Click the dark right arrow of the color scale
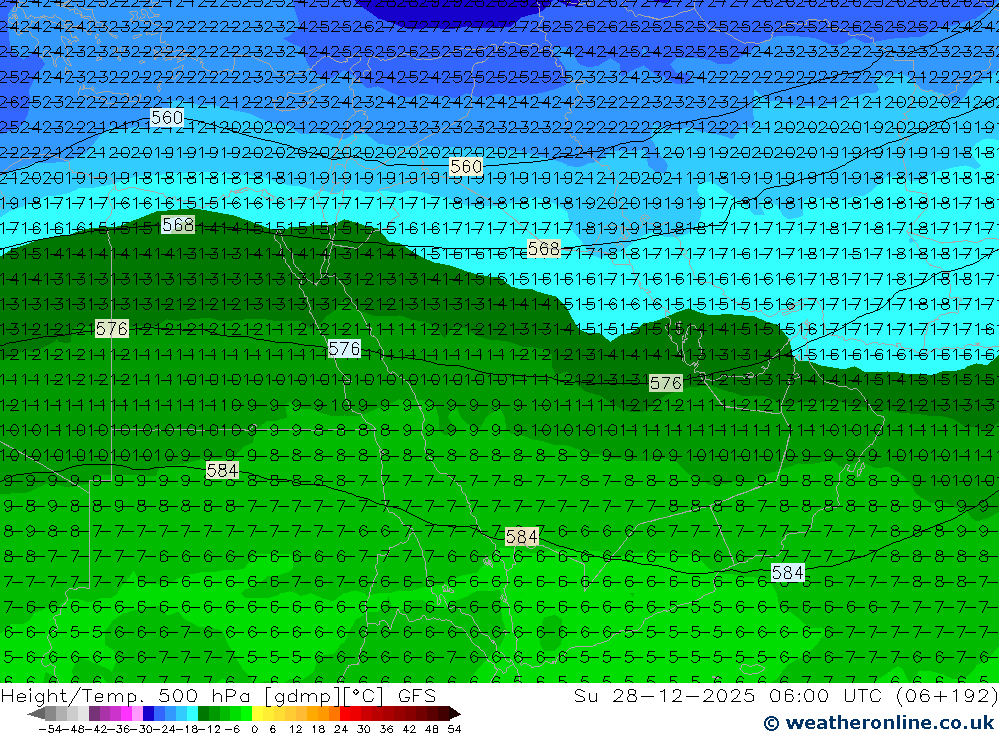 click(x=454, y=713)
